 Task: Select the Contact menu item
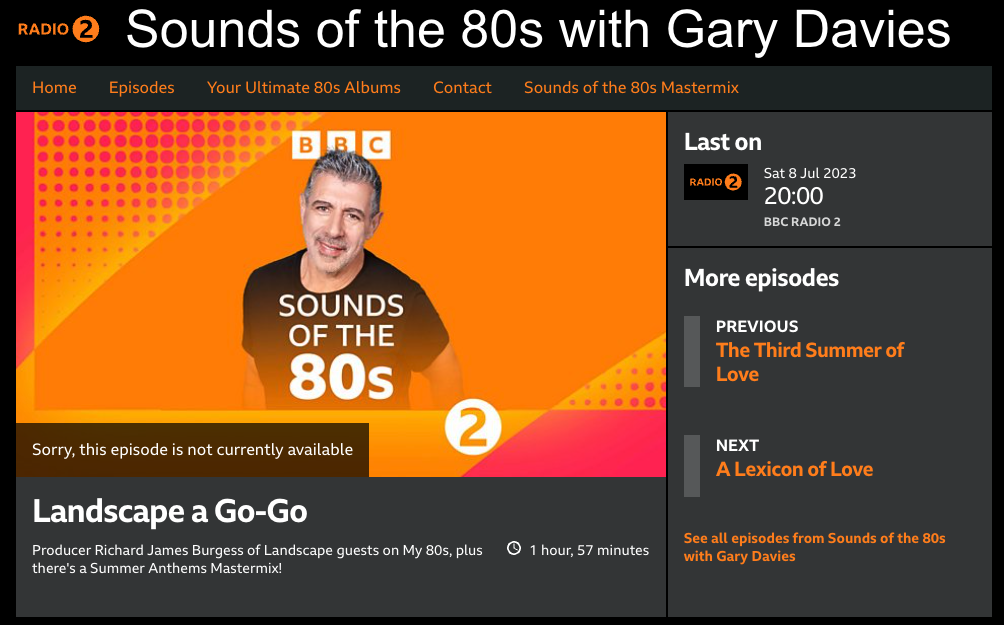pyautogui.click(x=462, y=88)
